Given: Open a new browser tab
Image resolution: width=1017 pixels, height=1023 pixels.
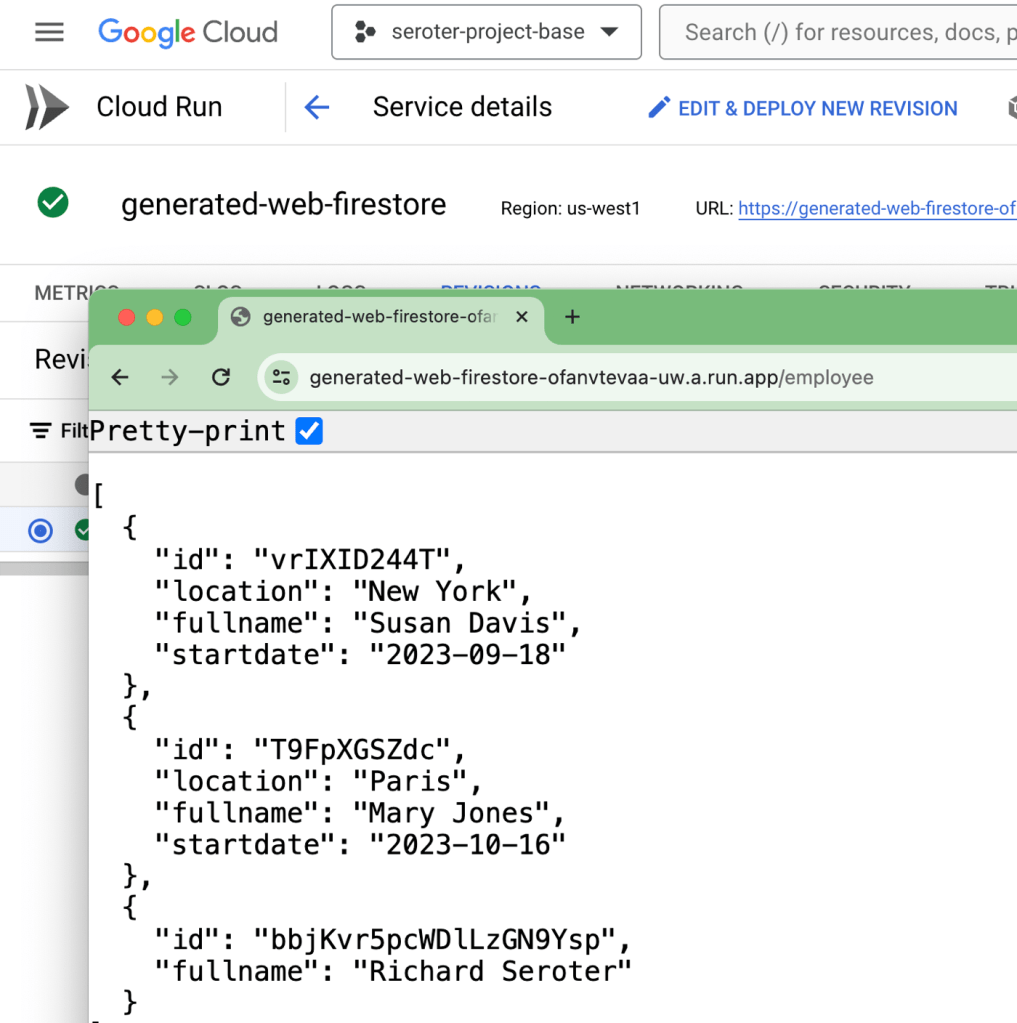Looking at the screenshot, I should pyautogui.click(x=572, y=317).
